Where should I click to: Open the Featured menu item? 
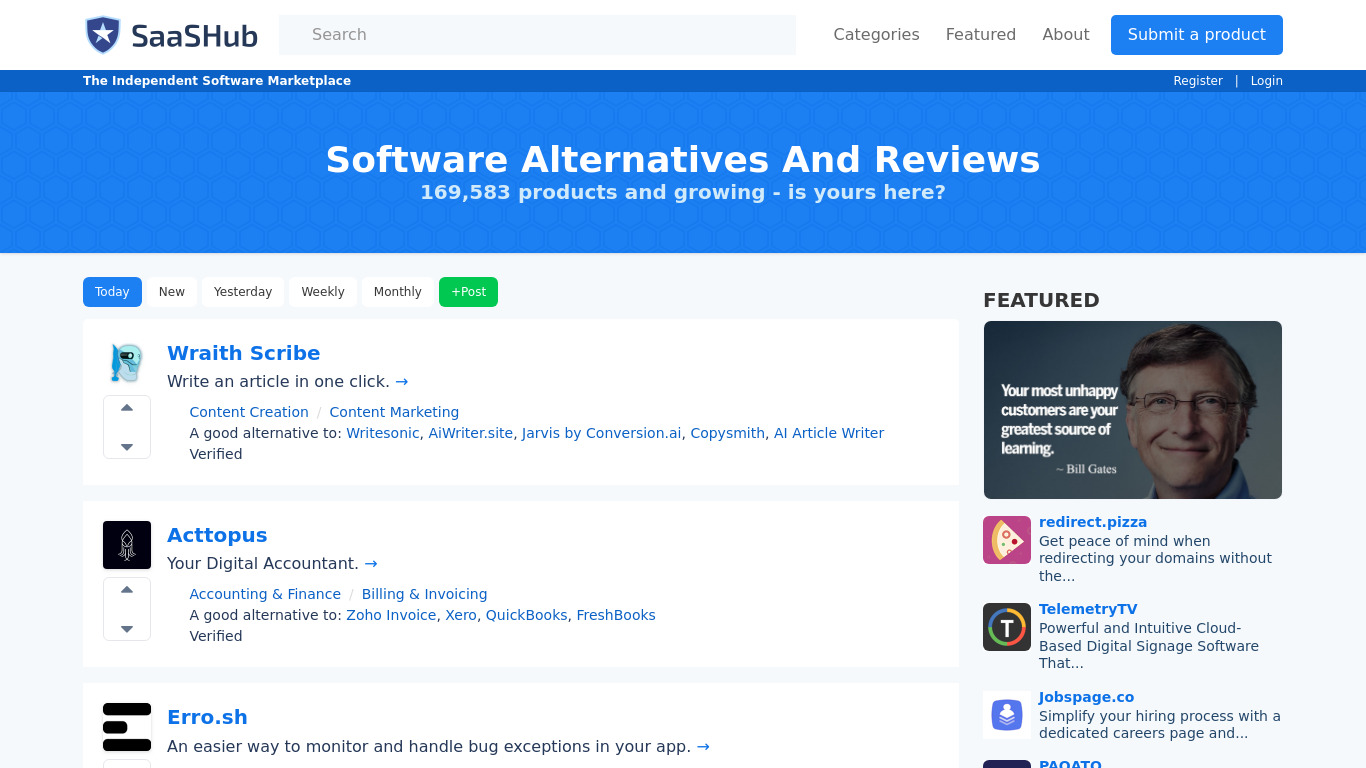point(981,34)
